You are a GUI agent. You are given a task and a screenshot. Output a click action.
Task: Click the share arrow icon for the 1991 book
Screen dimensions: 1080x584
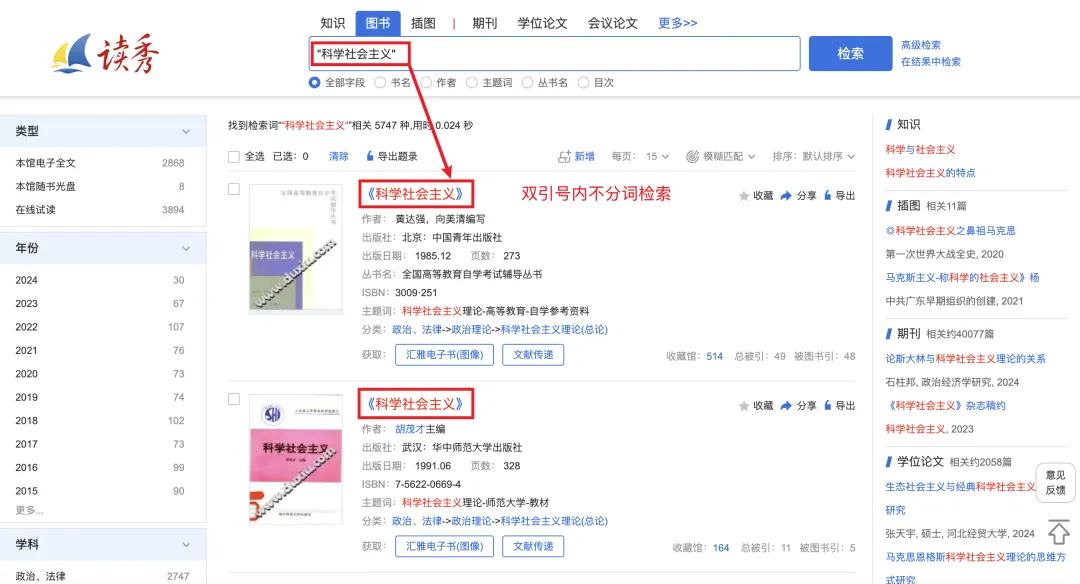click(786, 406)
